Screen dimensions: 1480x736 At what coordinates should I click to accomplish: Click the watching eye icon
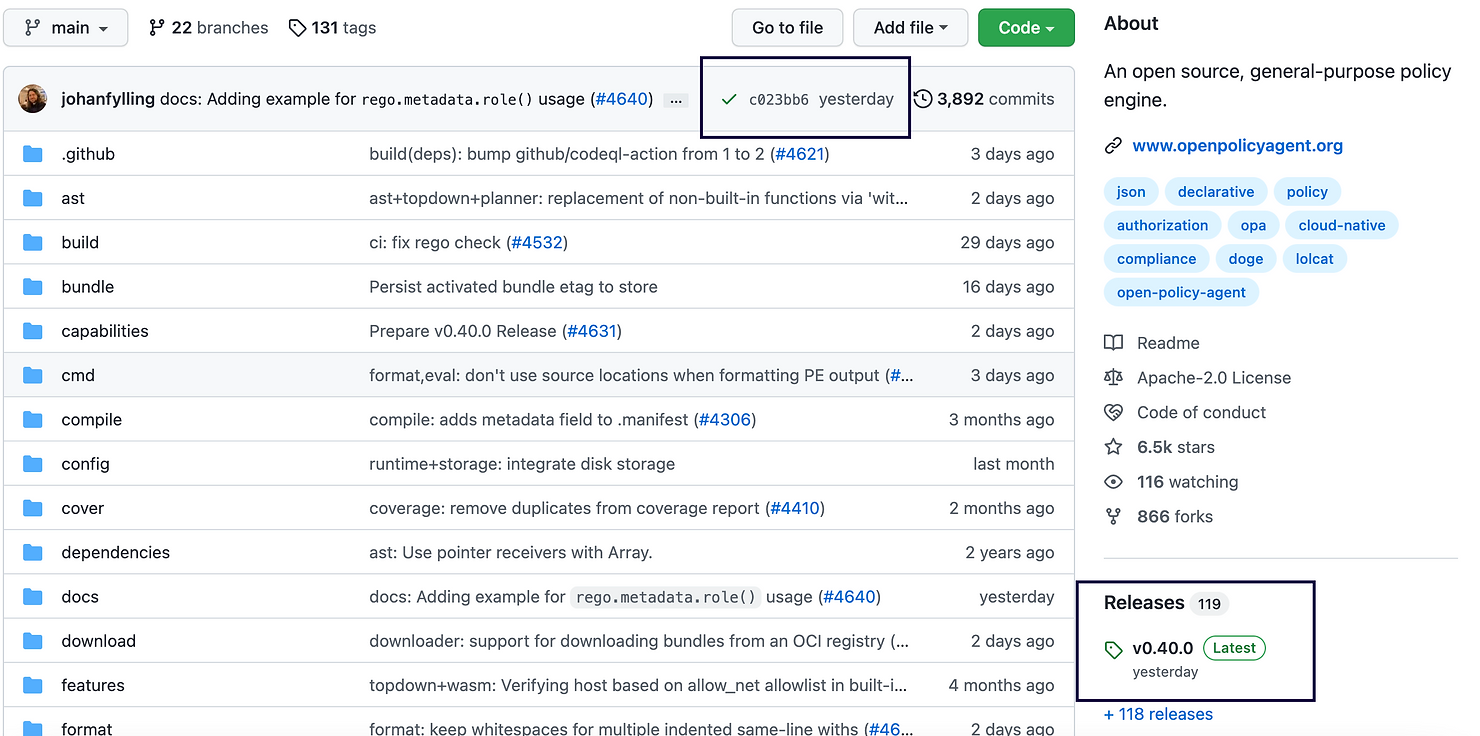click(x=1113, y=482)
